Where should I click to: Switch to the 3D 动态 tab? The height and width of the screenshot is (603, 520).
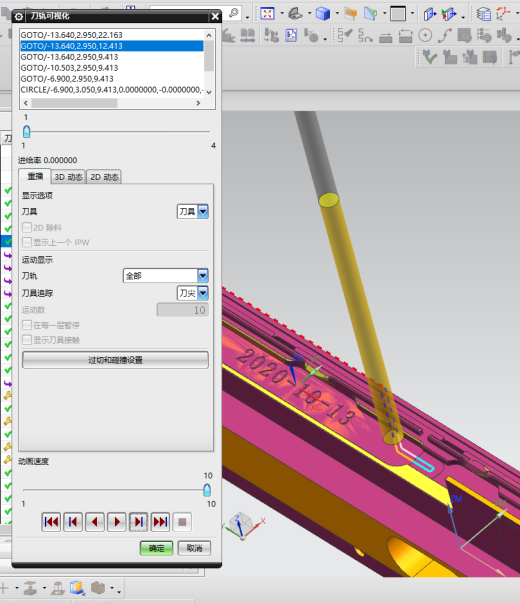tap(68, 177)
